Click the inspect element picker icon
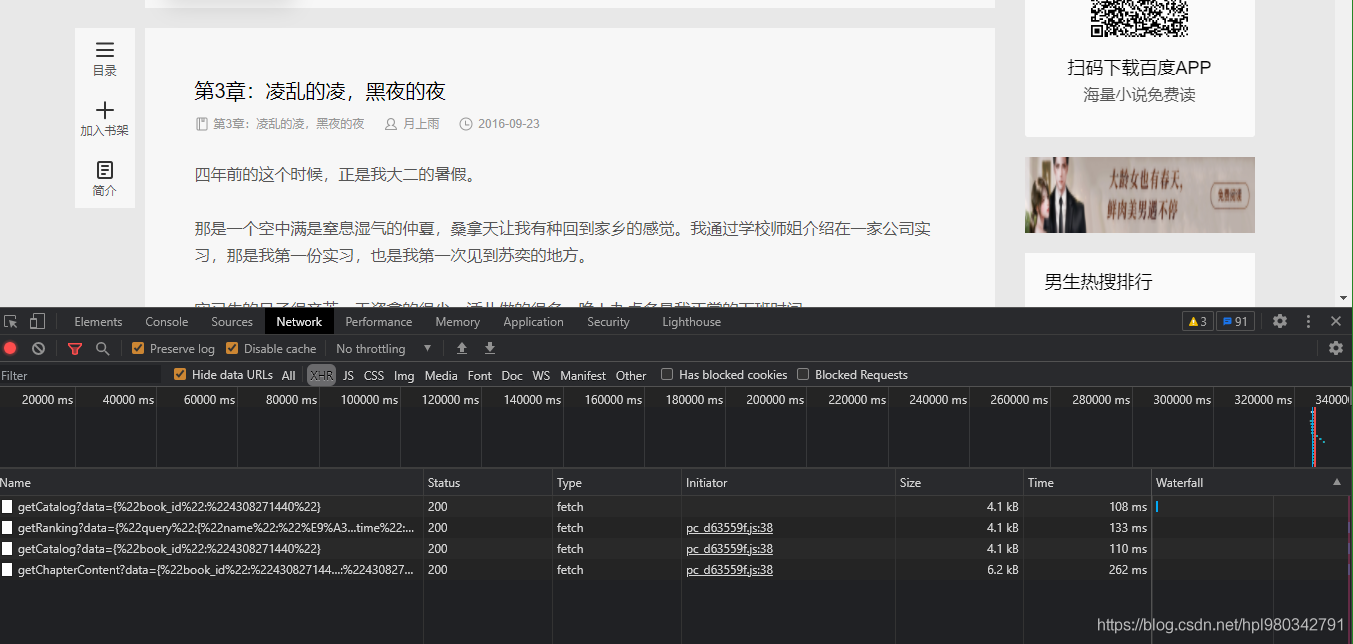Image resolution: width=1353 pixels, height=644 pixels. 11,322
